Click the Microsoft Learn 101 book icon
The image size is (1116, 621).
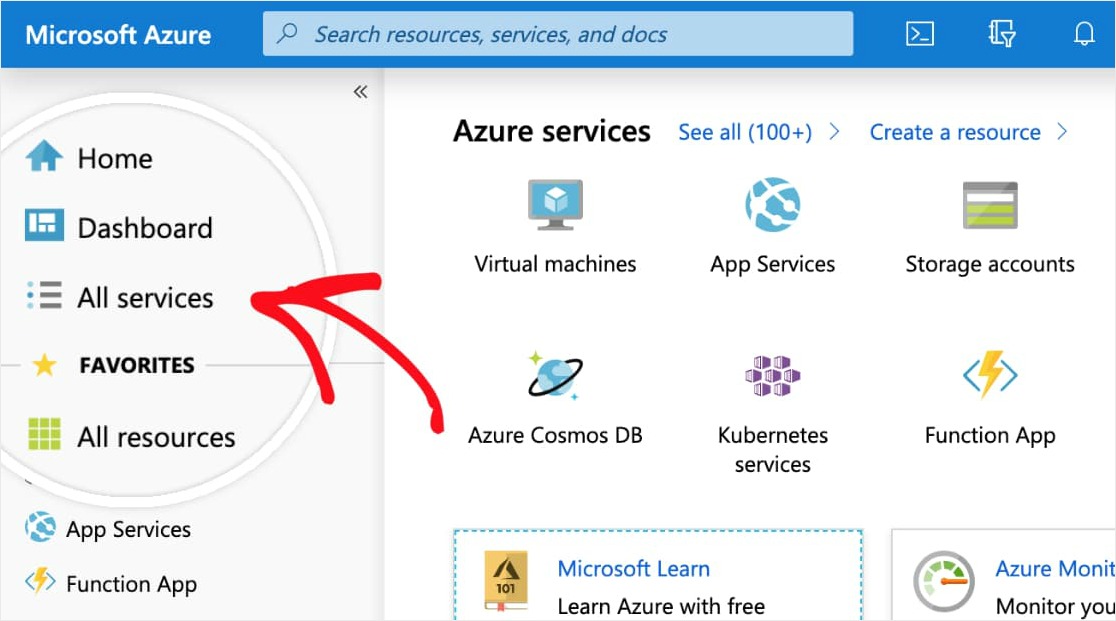click(506, 581)
